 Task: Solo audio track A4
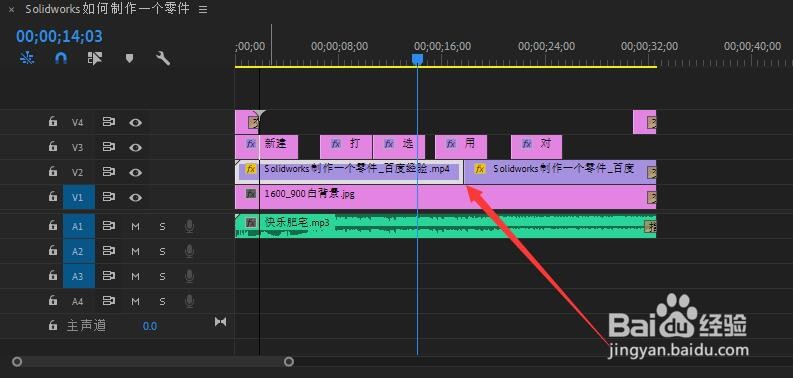click(162, 302)
